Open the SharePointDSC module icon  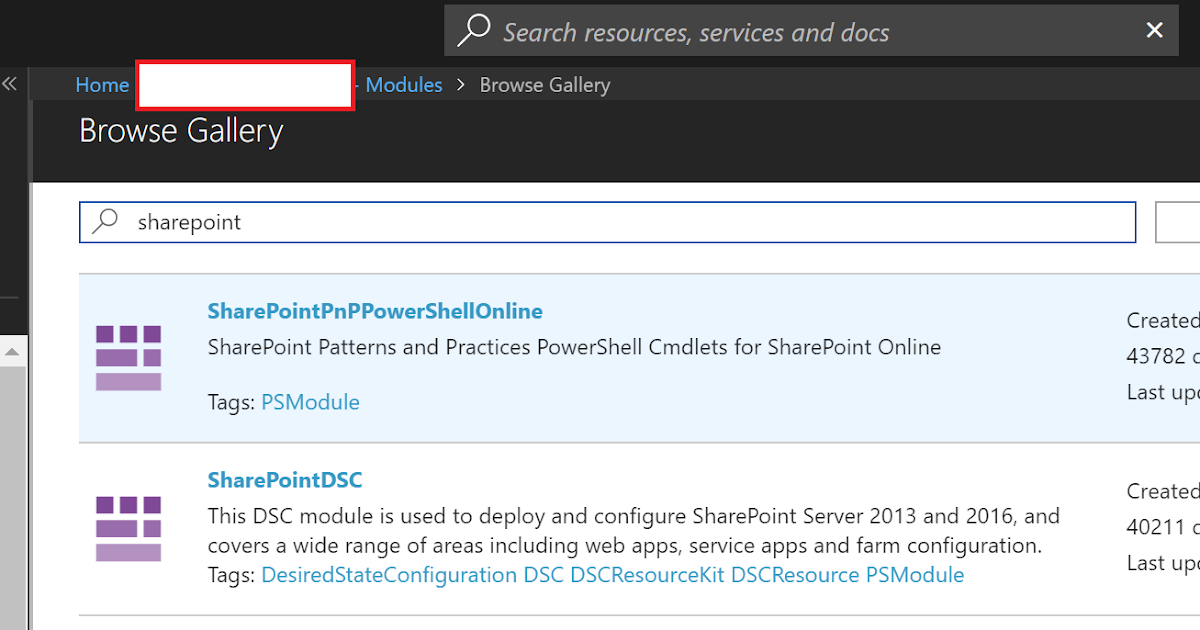(x=129, y=528)
